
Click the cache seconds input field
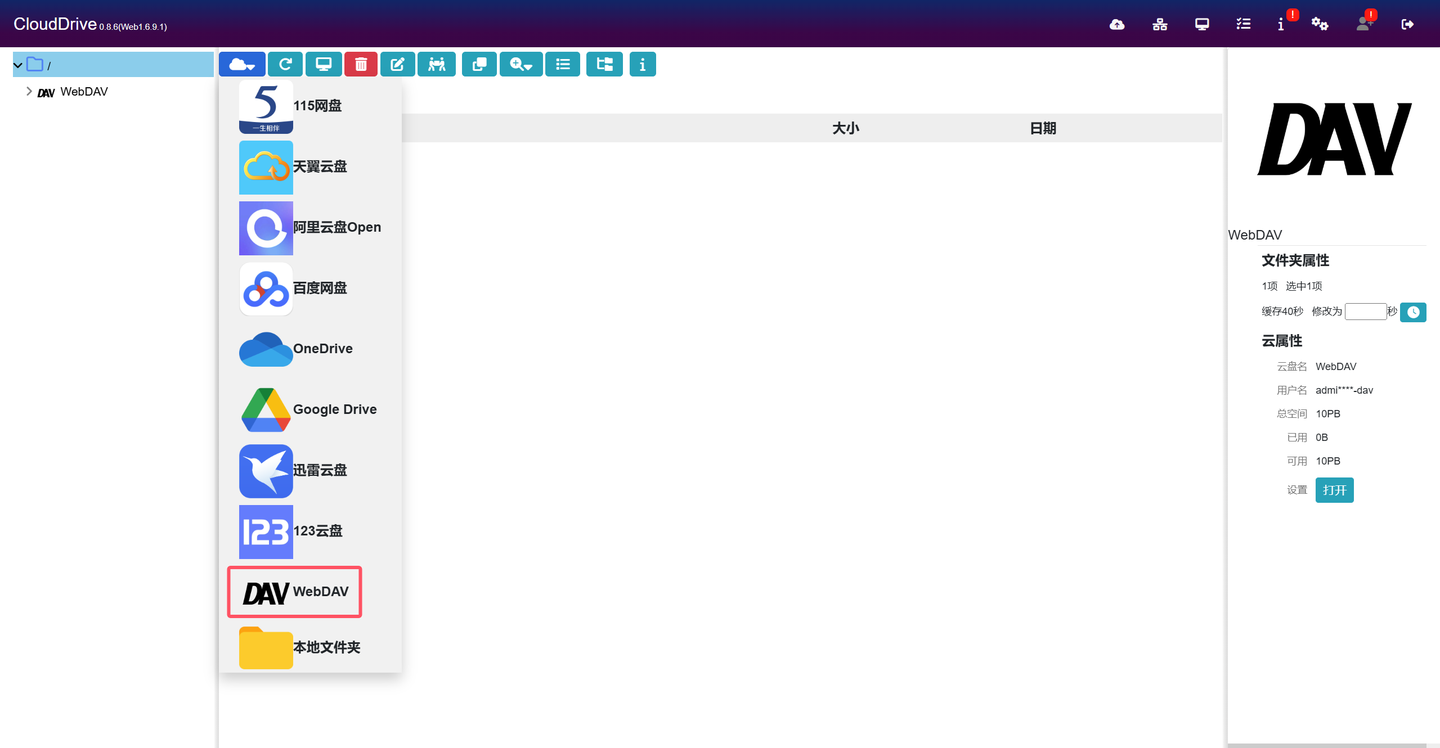1365,311
